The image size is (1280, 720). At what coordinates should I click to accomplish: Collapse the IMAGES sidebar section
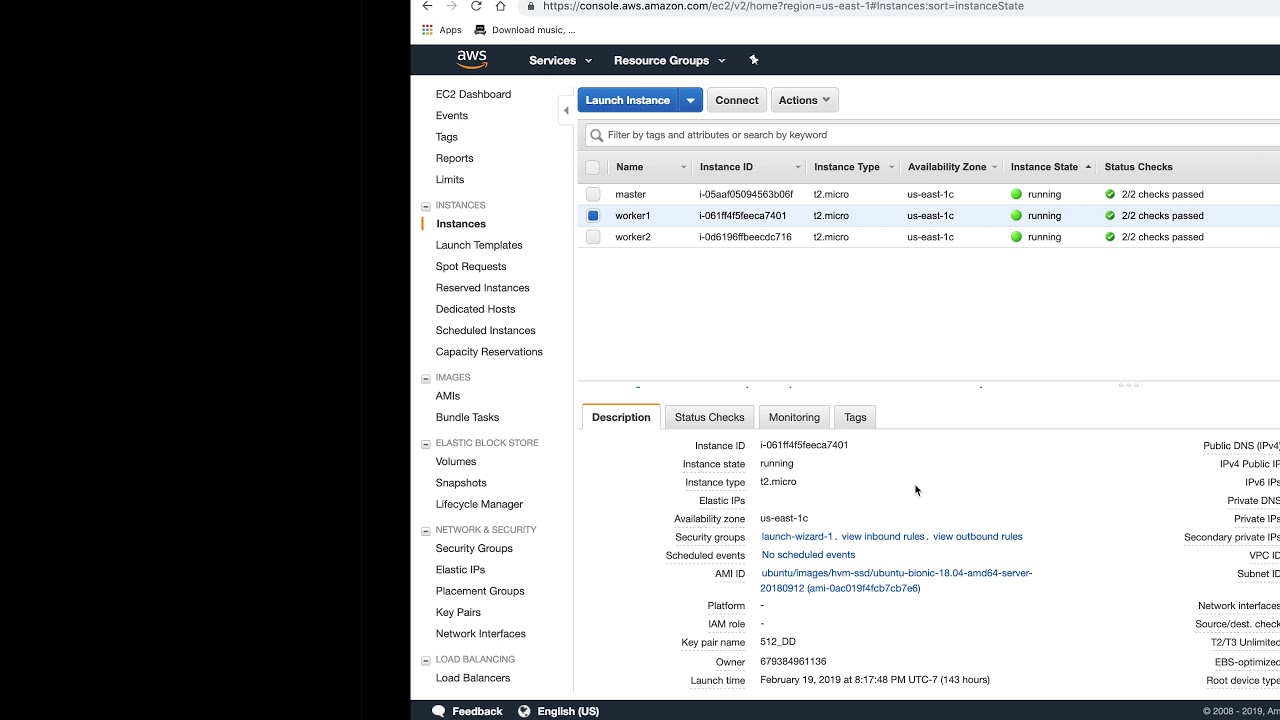point(426,378)
